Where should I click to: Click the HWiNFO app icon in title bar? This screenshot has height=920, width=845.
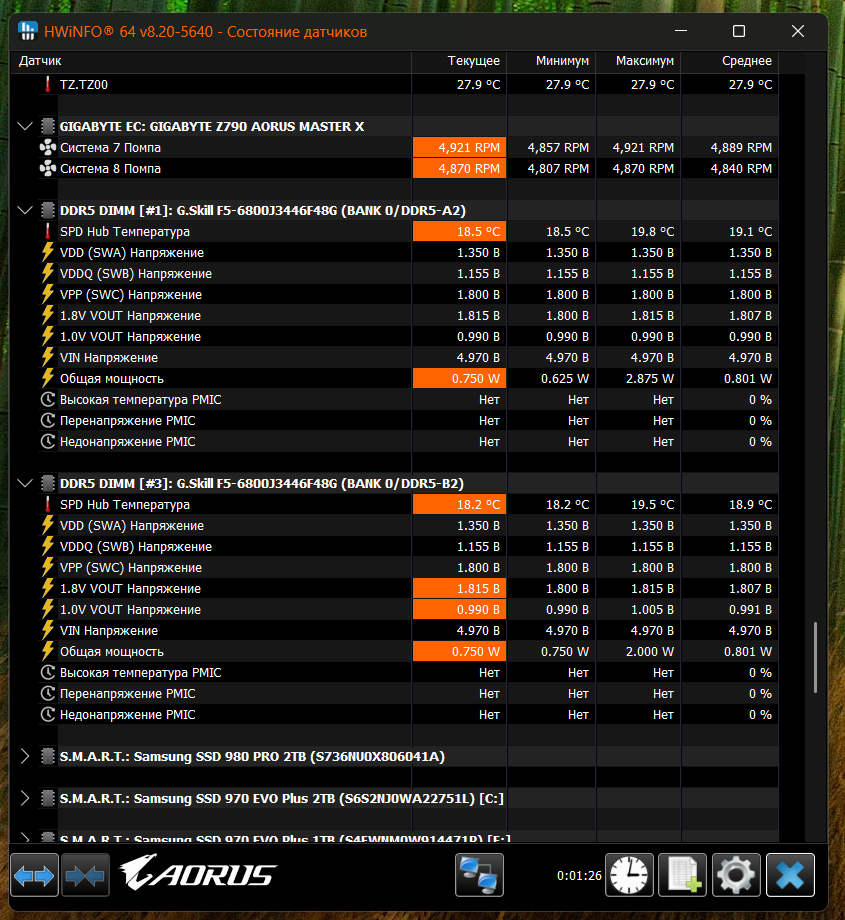(28, 31)
